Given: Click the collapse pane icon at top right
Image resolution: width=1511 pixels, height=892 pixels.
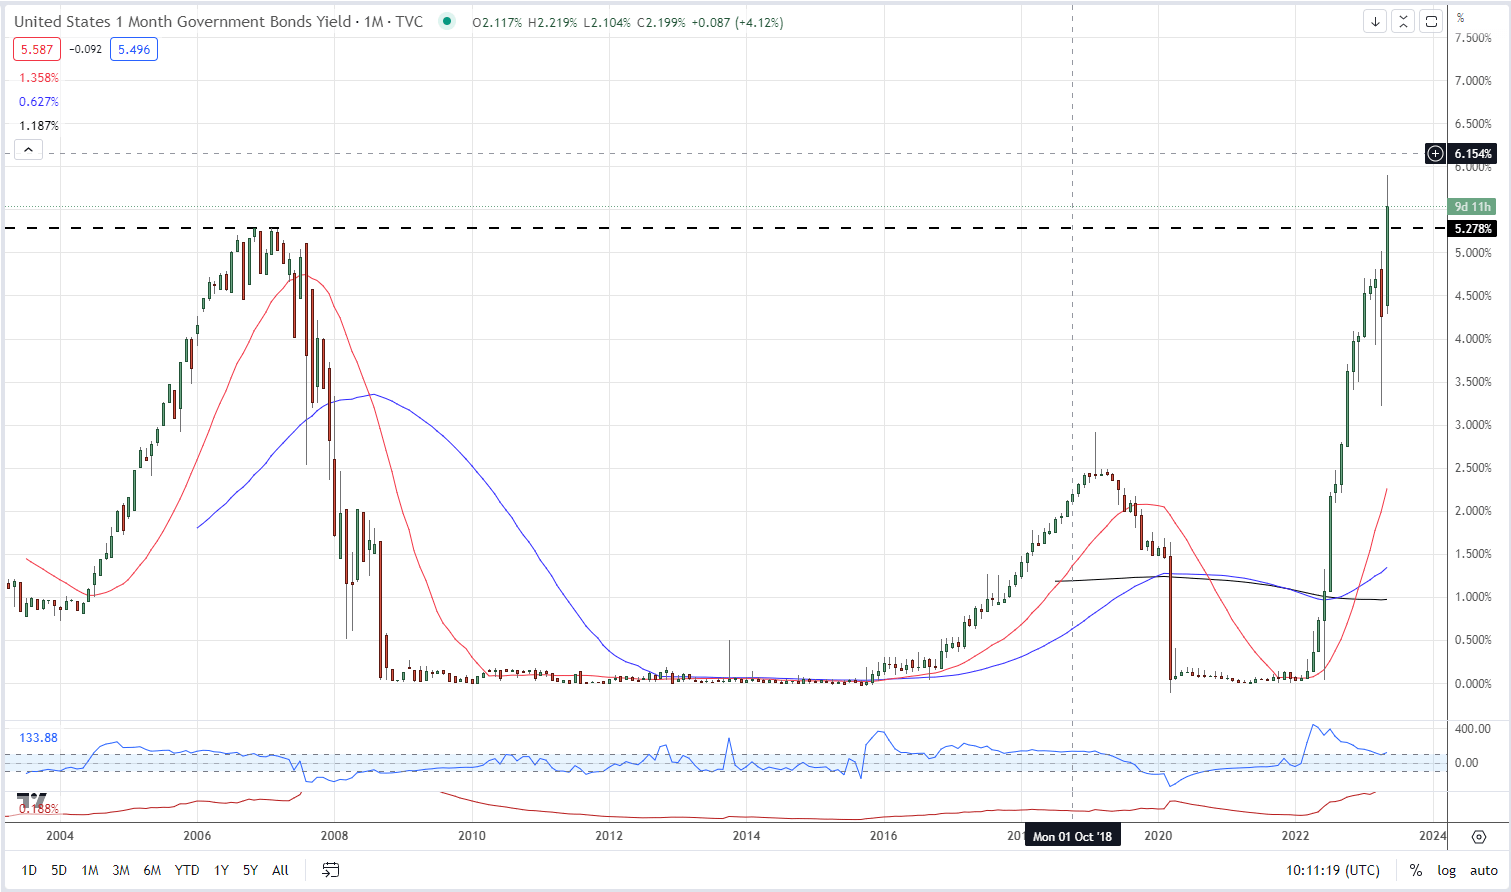Looking at the screenshot, I should [1403, 21].
